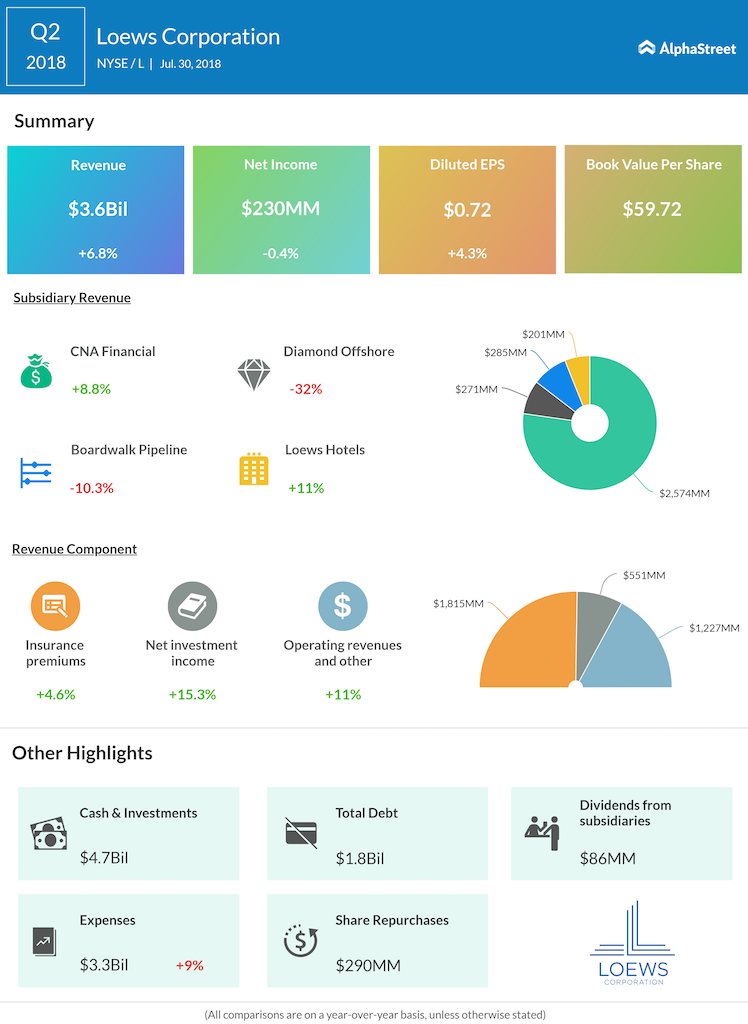Click the $1,815MM chart label

pyautogui.click(x=458, y=603)
